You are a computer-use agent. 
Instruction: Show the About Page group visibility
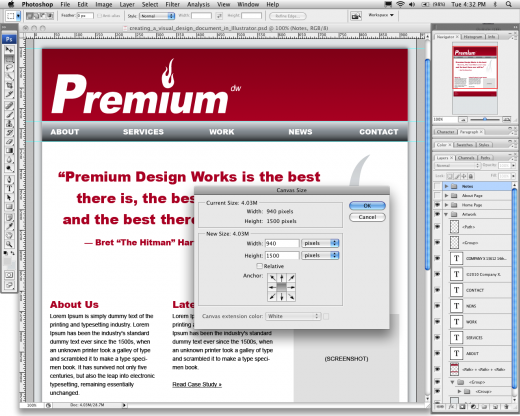pos(437,195)
